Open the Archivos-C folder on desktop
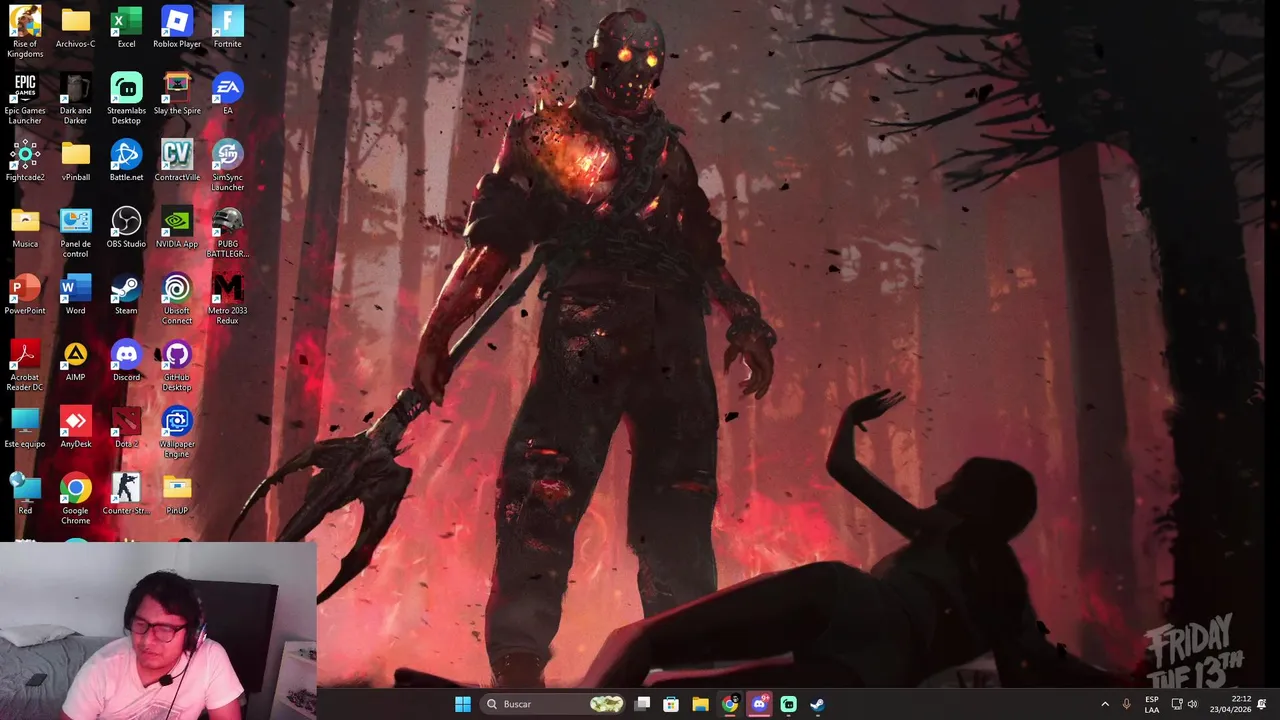Image resolution: width=1280 pixels, height=720 pixels. pos(75,27)
